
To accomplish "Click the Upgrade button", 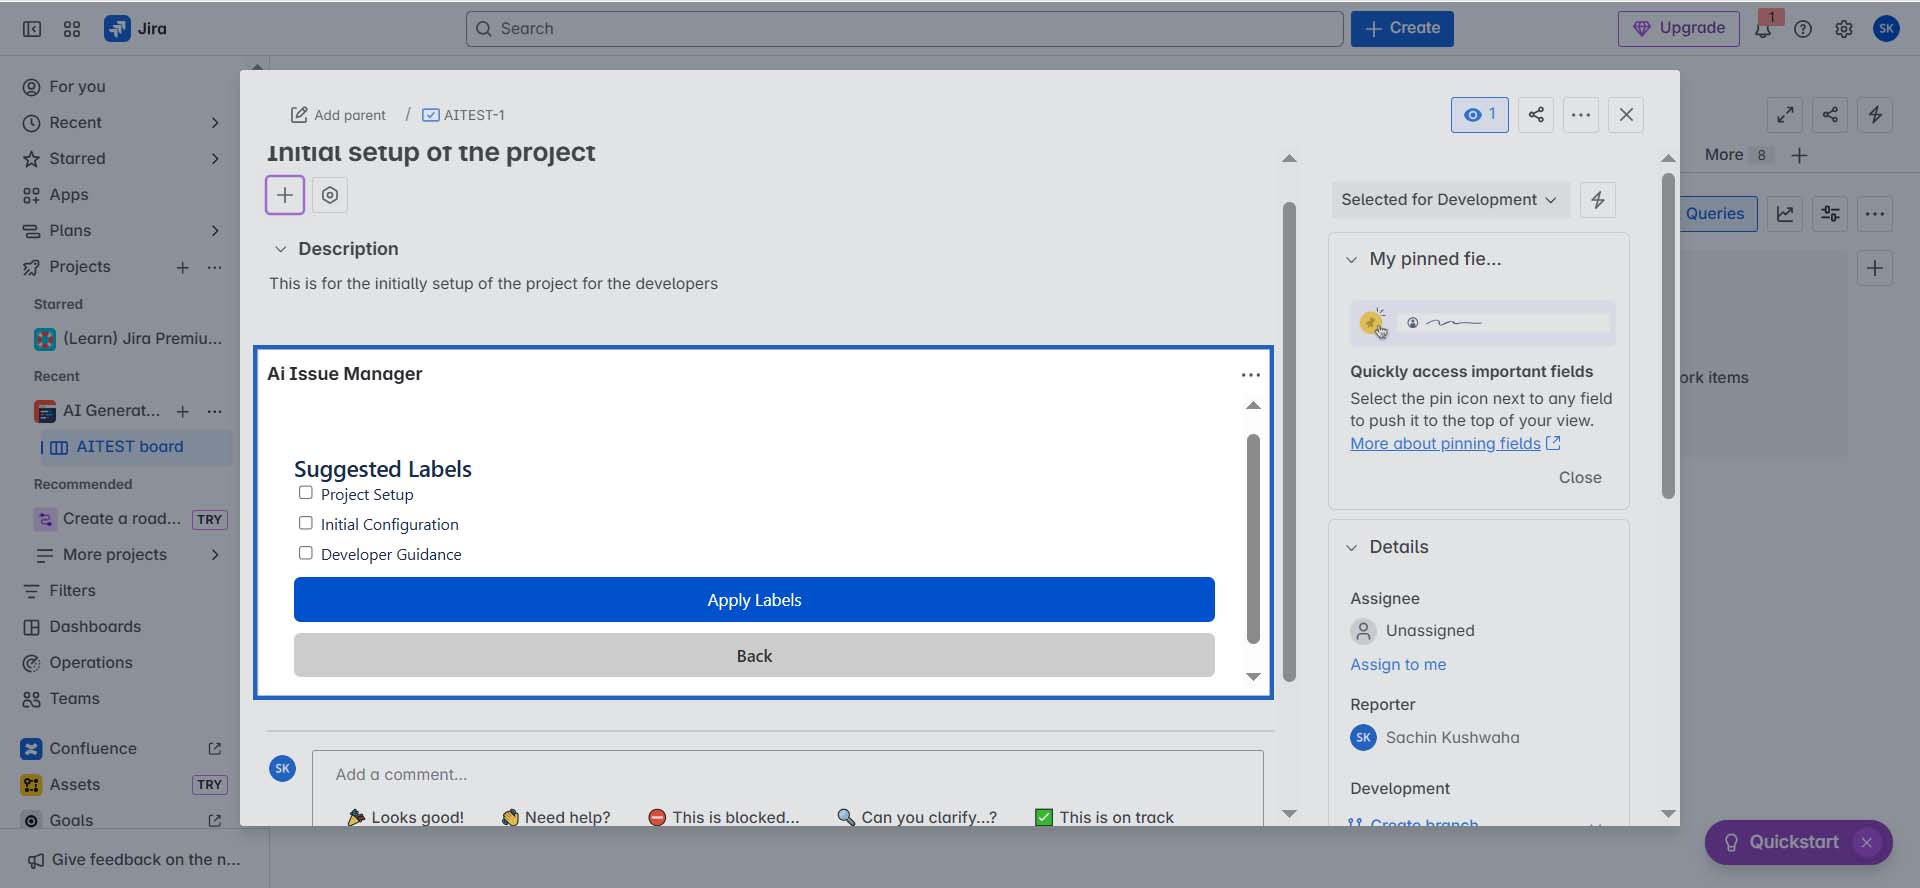I will click(x=1679, y=29).
